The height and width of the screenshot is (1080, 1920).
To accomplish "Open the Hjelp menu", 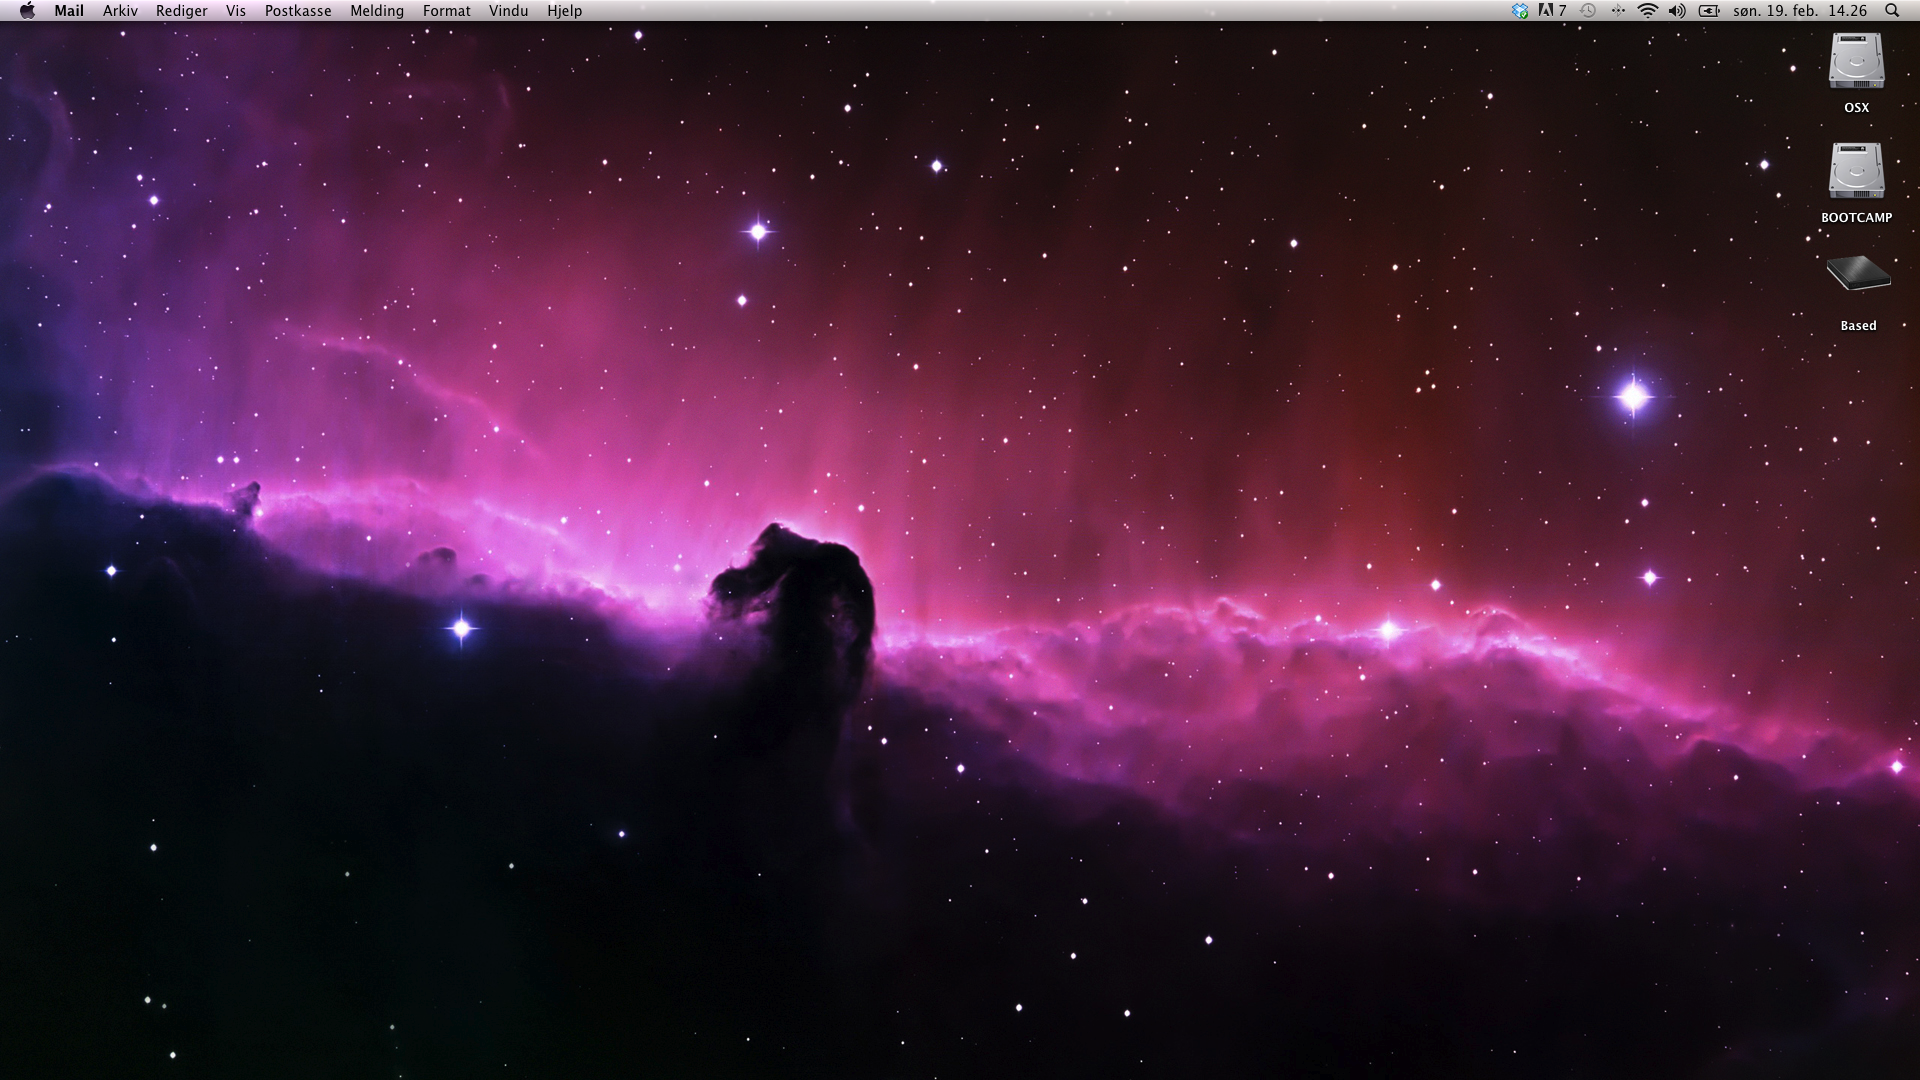I will 564,11.
